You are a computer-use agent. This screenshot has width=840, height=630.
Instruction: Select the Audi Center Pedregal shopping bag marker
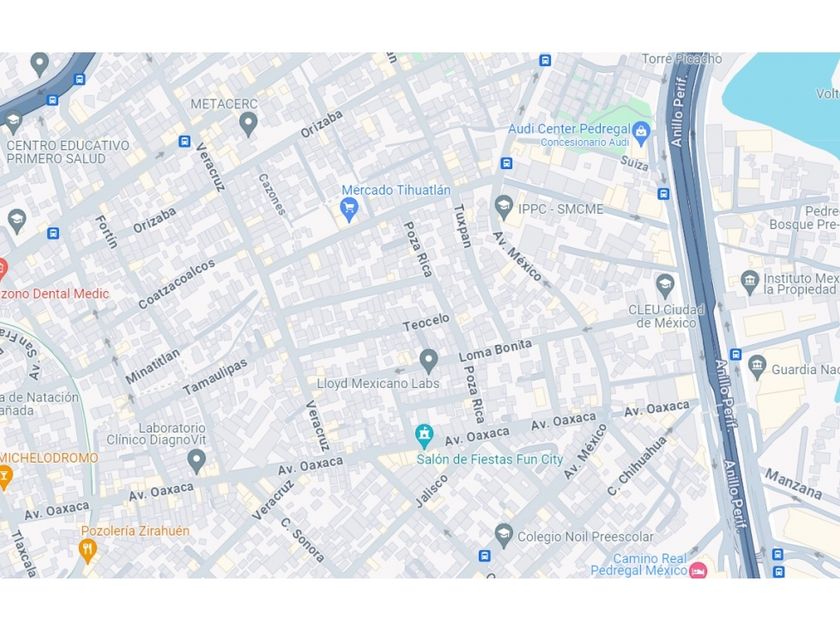(641, 133)
